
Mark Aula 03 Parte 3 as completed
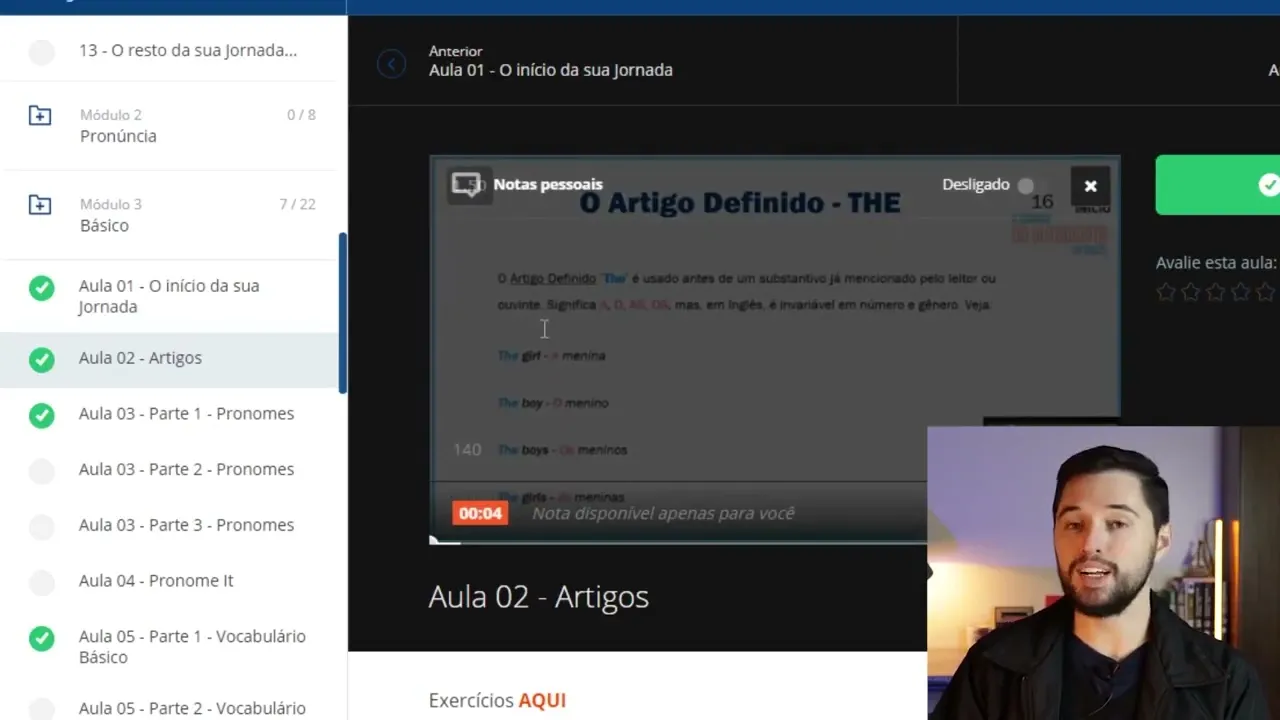point(41,526)
